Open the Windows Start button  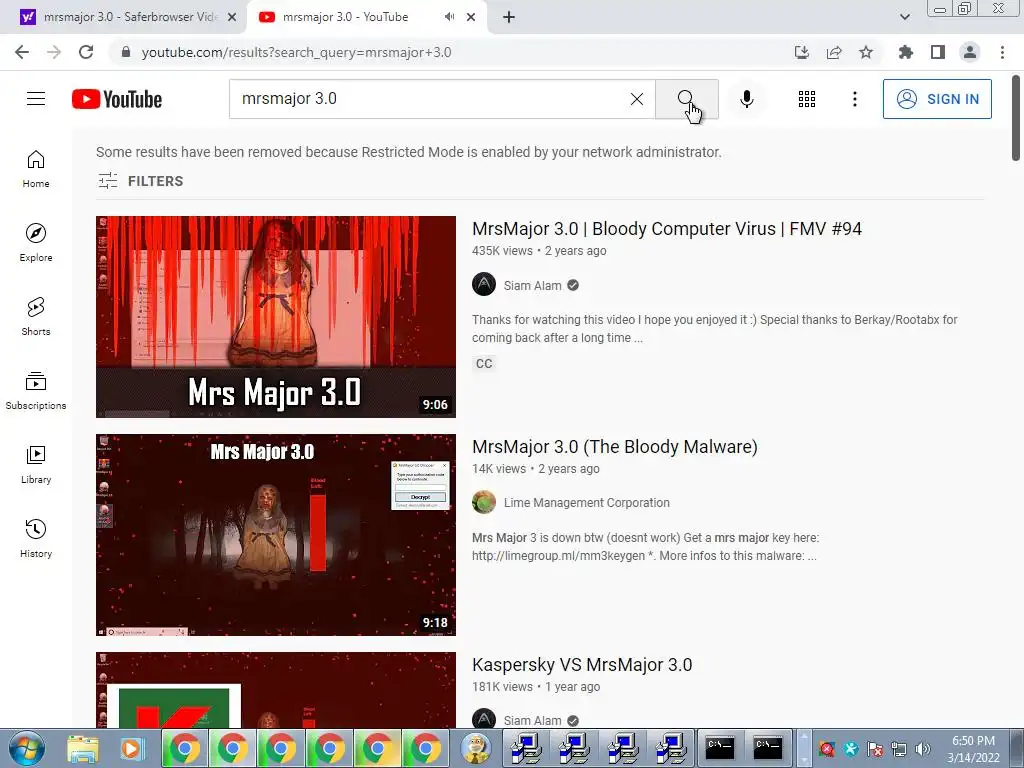[26, 748]
